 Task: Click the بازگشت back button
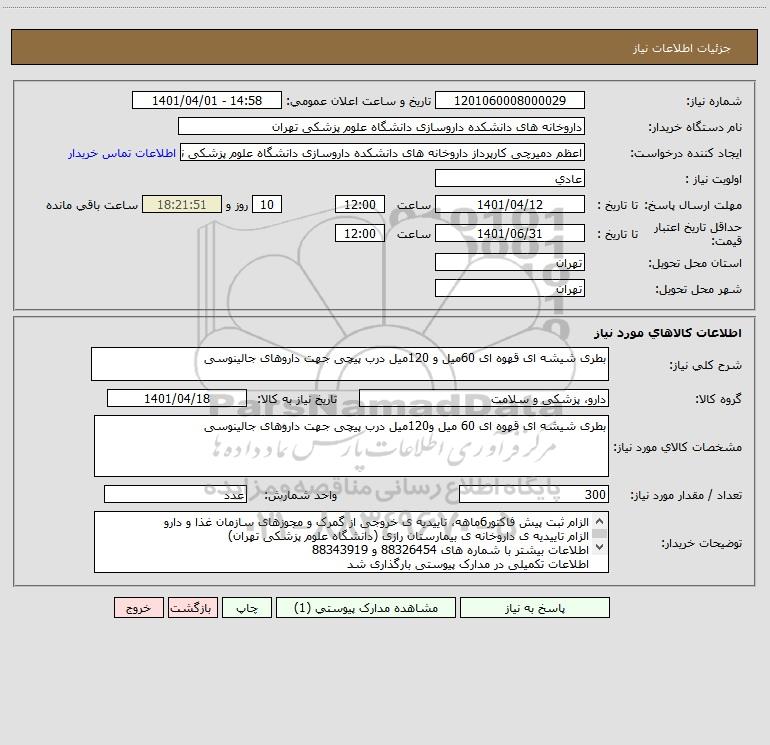(192, 608)
